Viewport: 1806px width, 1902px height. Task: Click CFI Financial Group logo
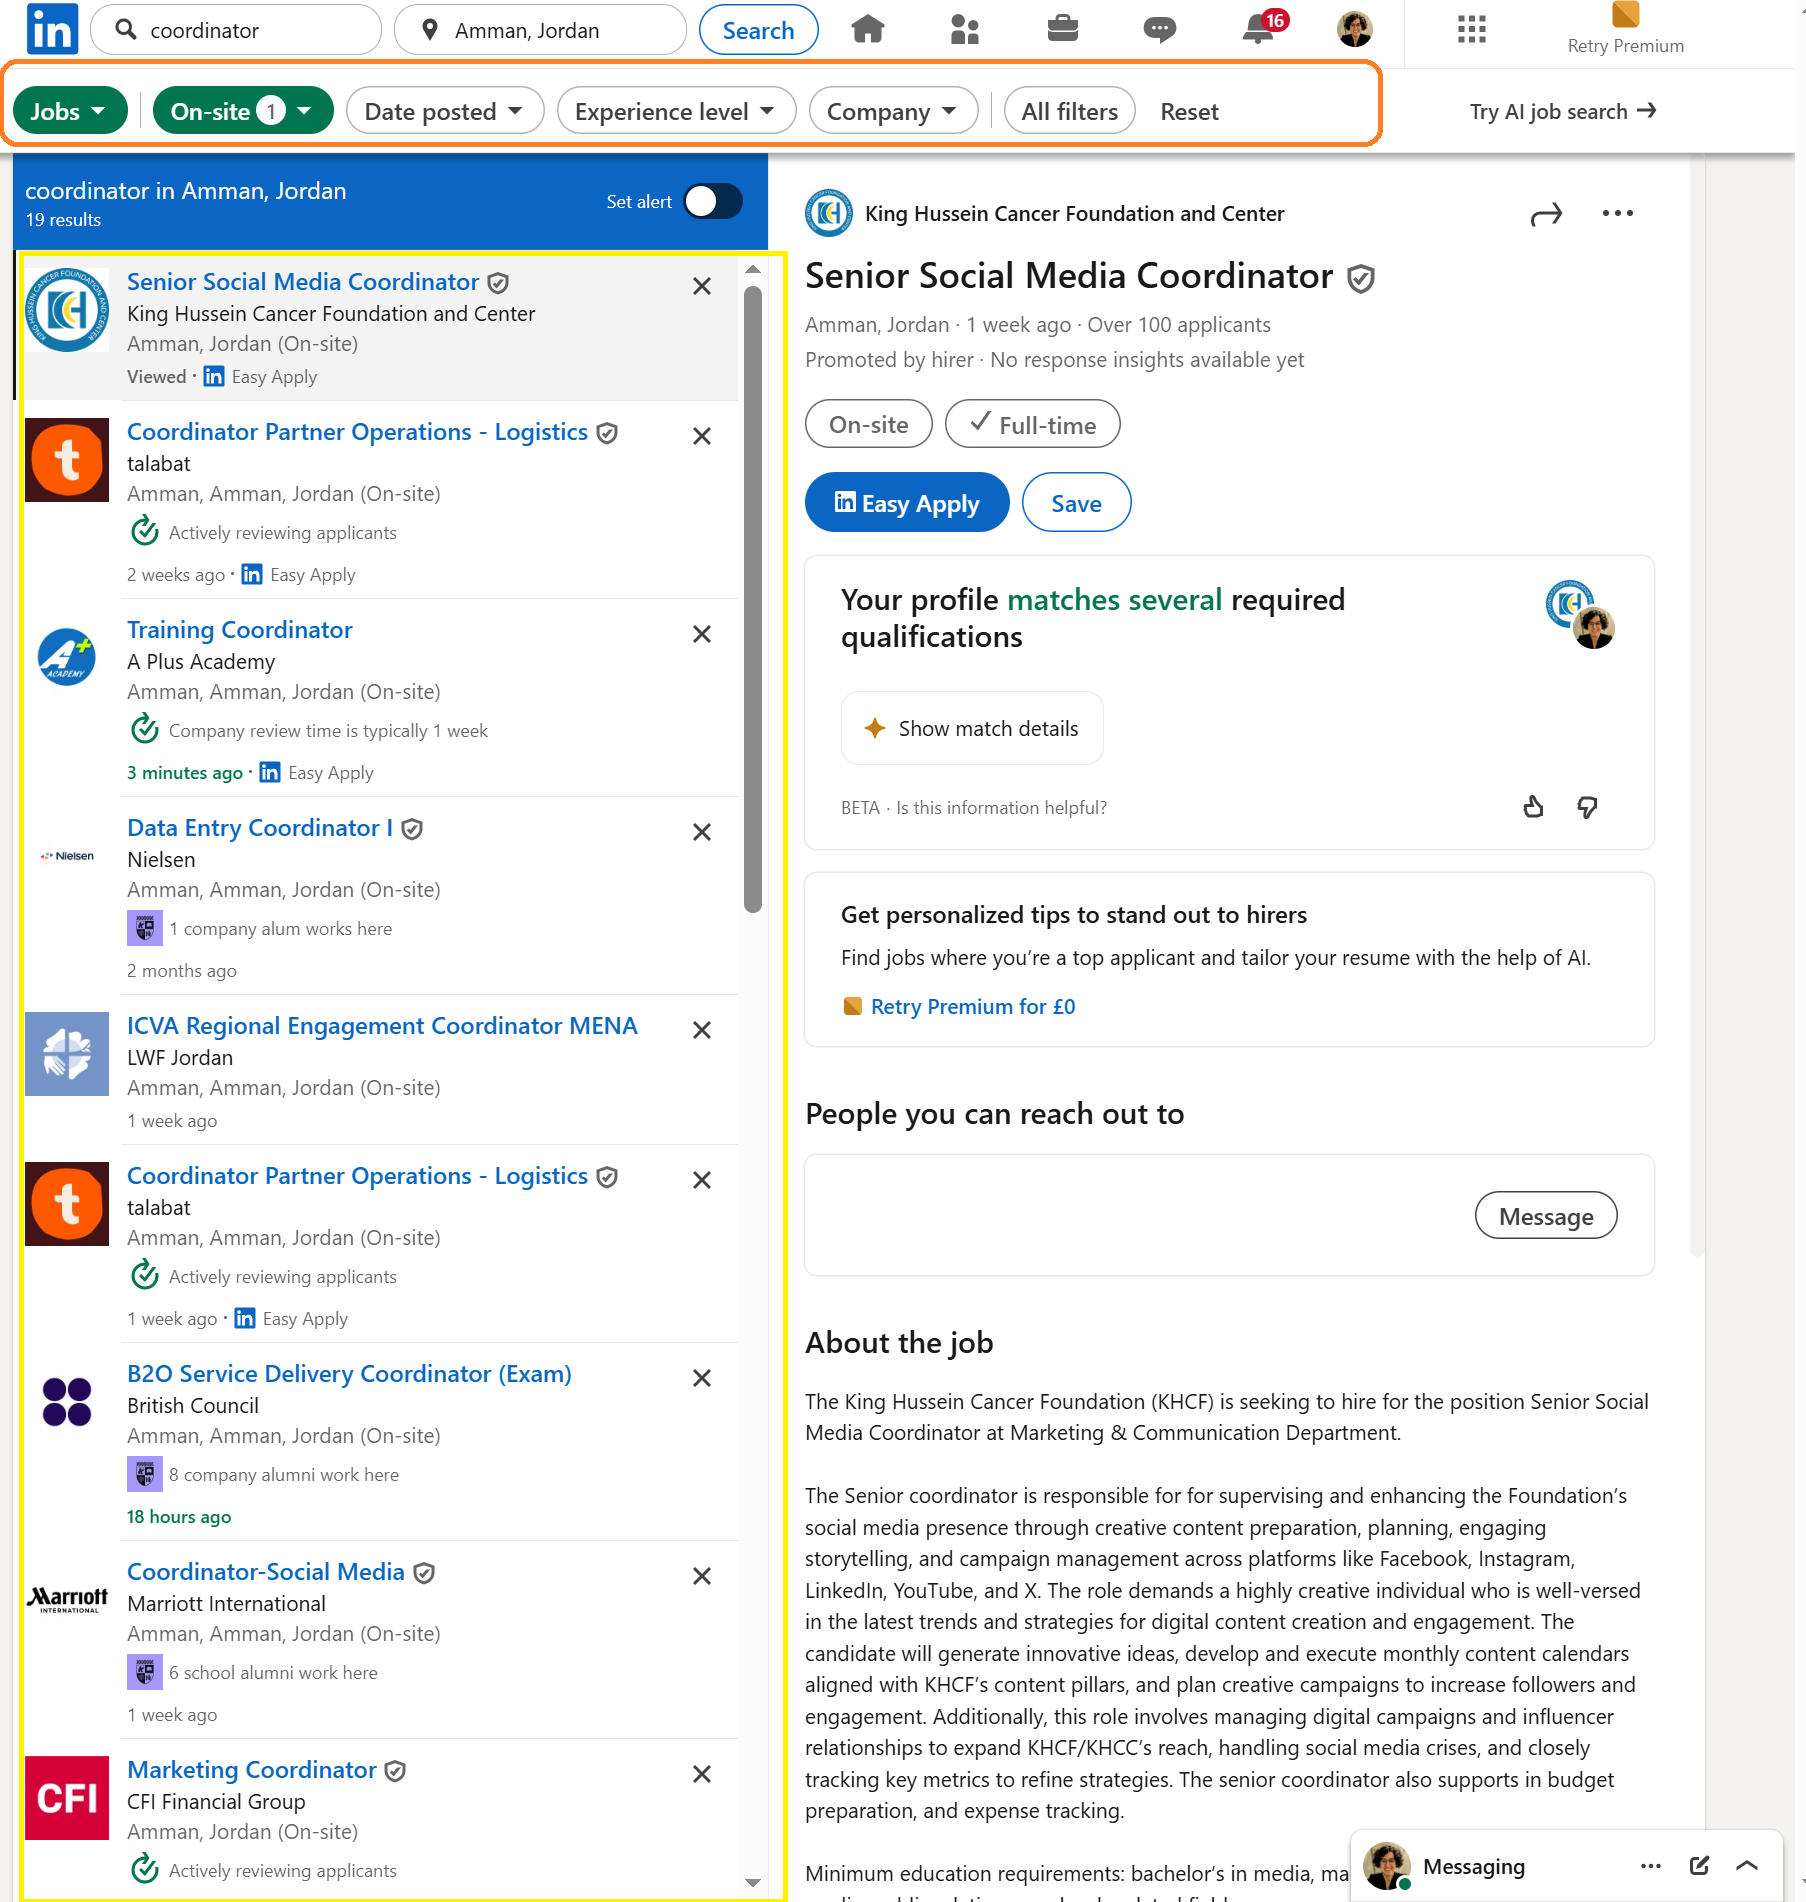[x=67, y=1798]
